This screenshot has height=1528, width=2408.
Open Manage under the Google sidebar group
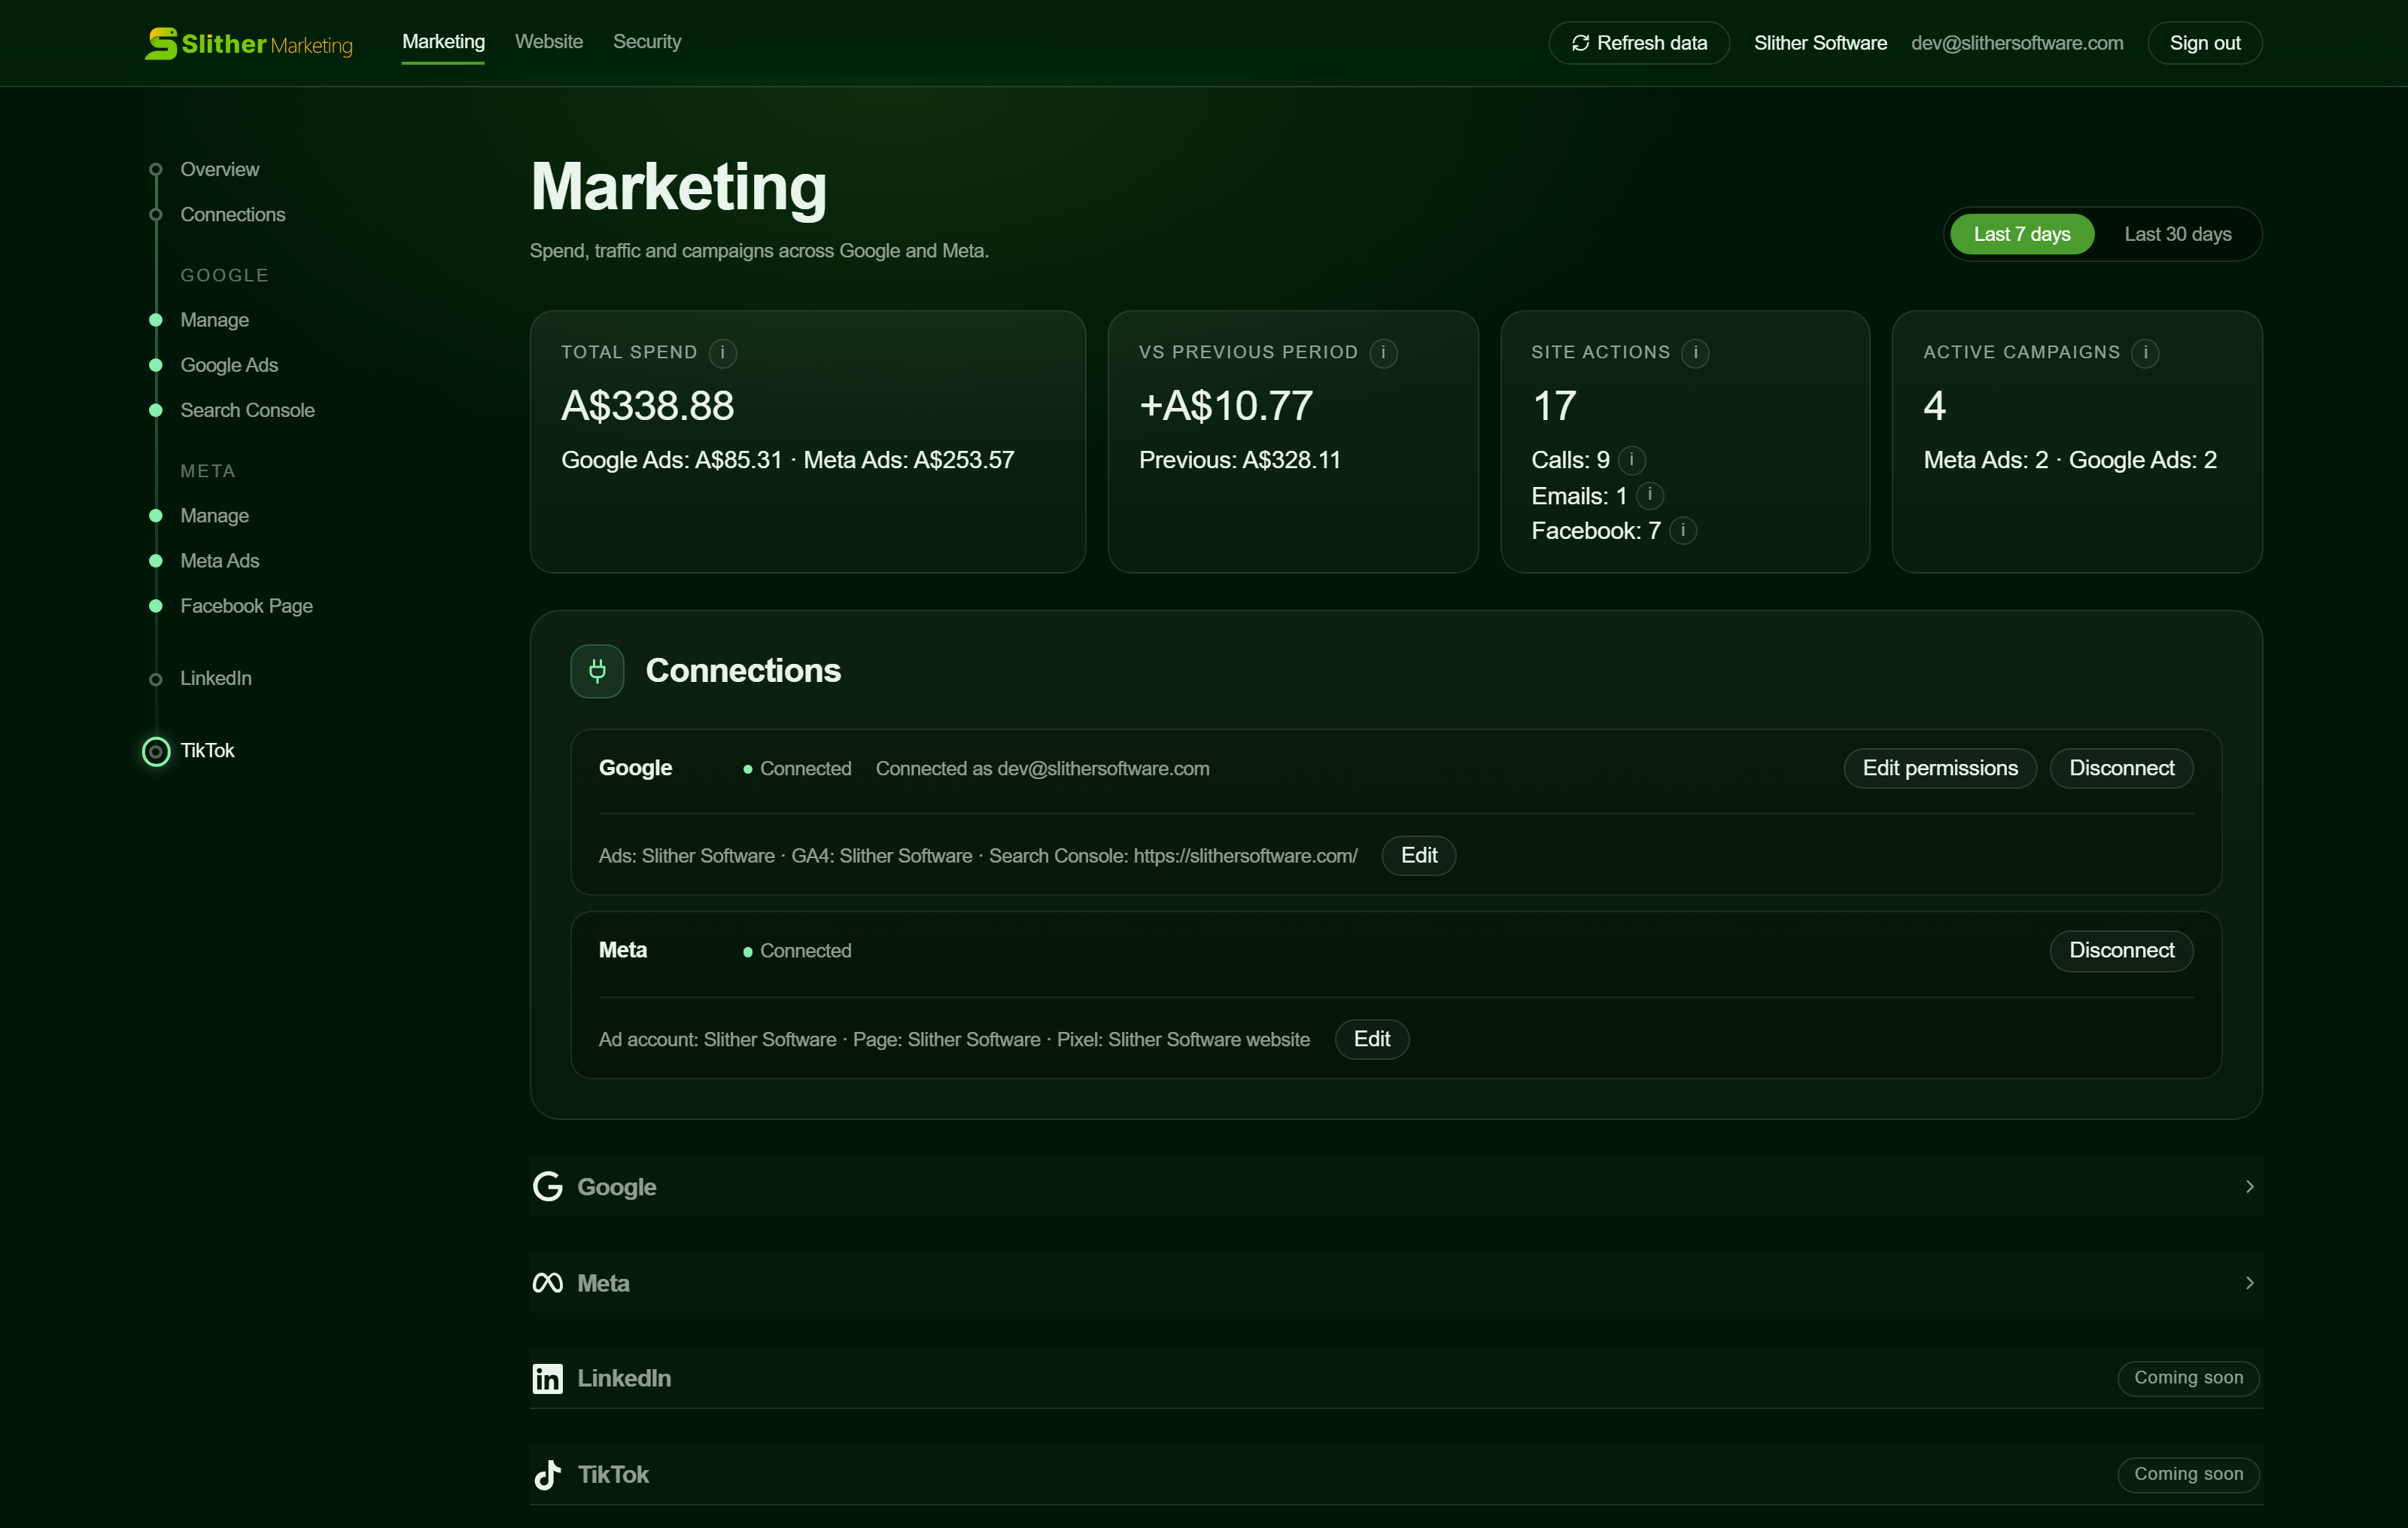214,320
